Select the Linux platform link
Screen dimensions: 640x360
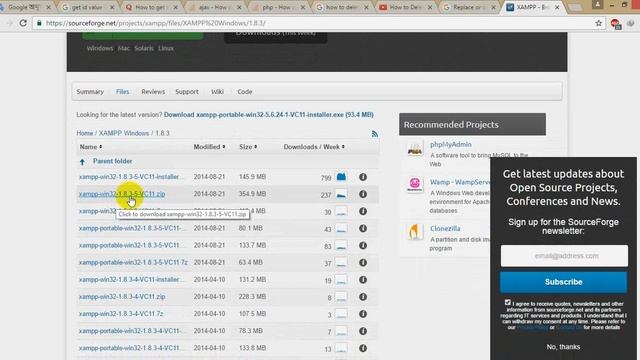coord(166,48)
